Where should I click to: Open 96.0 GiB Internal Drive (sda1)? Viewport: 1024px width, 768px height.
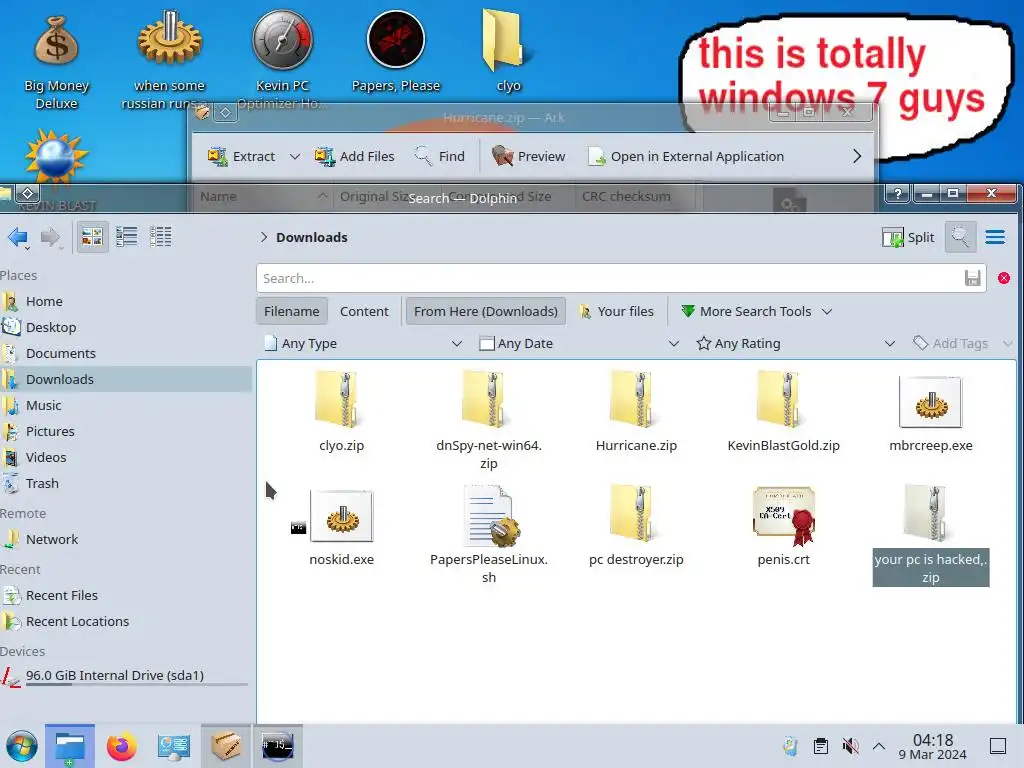point(125,677)
